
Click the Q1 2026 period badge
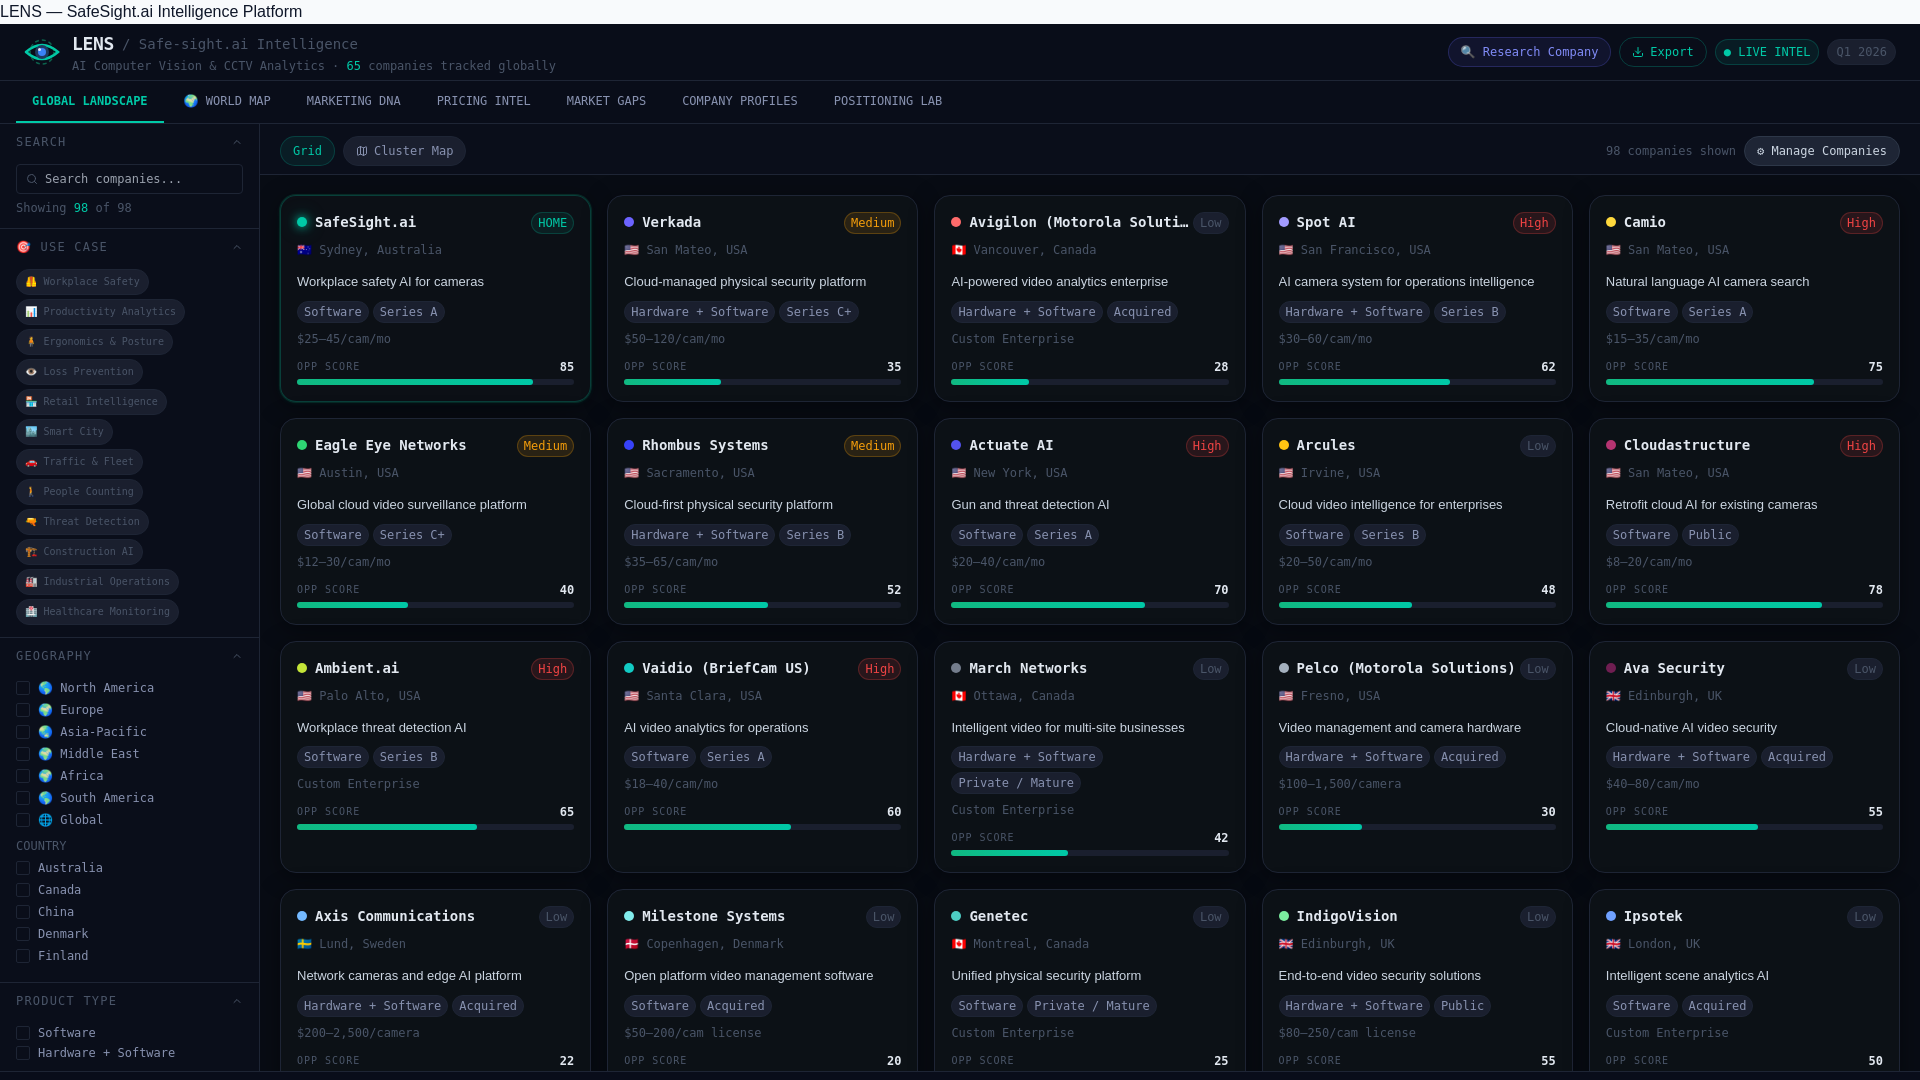[x=1861, y=52]
